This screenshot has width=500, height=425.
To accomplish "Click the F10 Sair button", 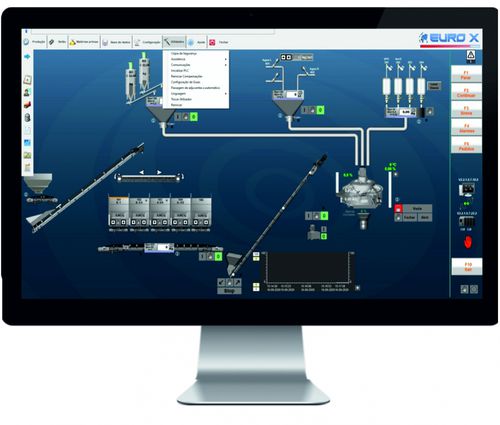I will click(467, 267).
